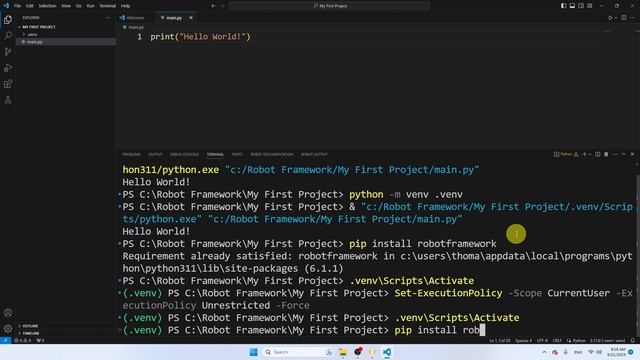Switch to the main.py editor tab
Image resolution: width=640 pixels, height=360 pixels.
pos(174,18)
